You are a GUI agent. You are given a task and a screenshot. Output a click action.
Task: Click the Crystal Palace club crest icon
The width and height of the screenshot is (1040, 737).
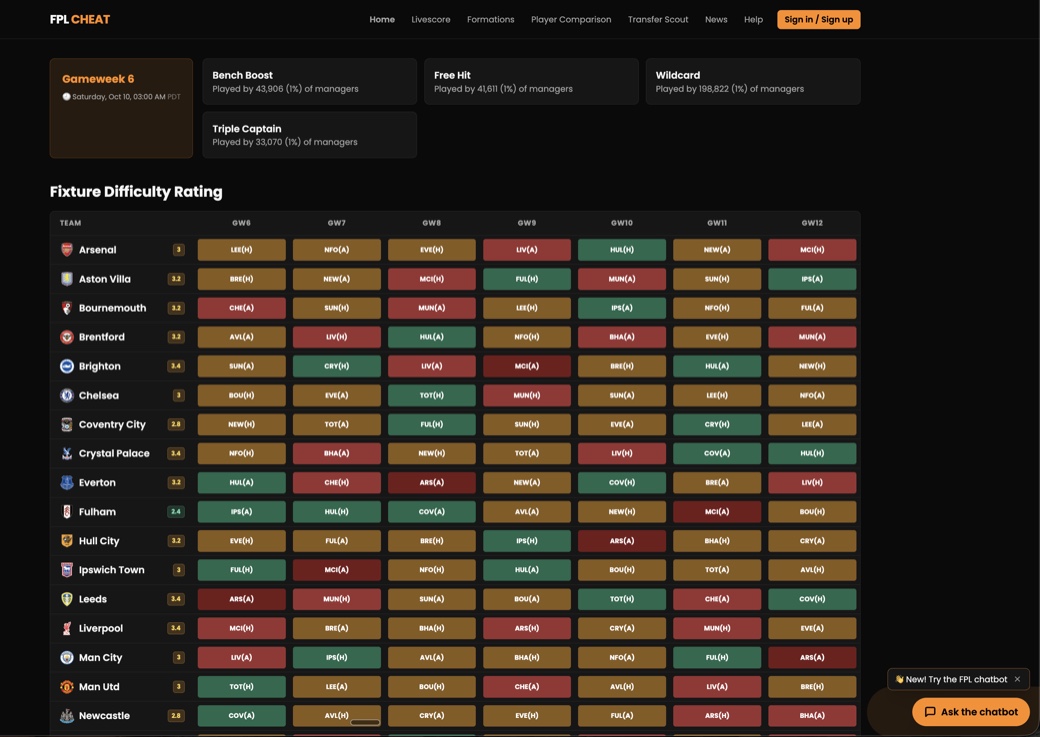click(67, 453)
